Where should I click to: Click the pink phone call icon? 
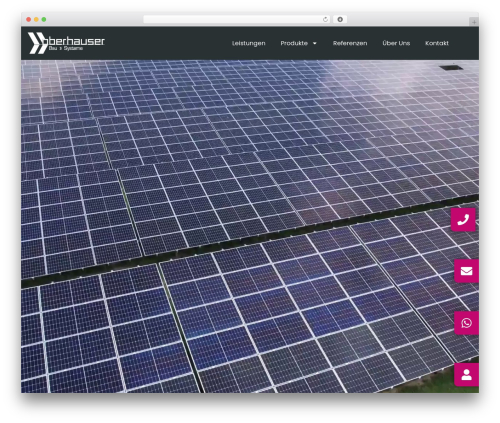[463, 220]
